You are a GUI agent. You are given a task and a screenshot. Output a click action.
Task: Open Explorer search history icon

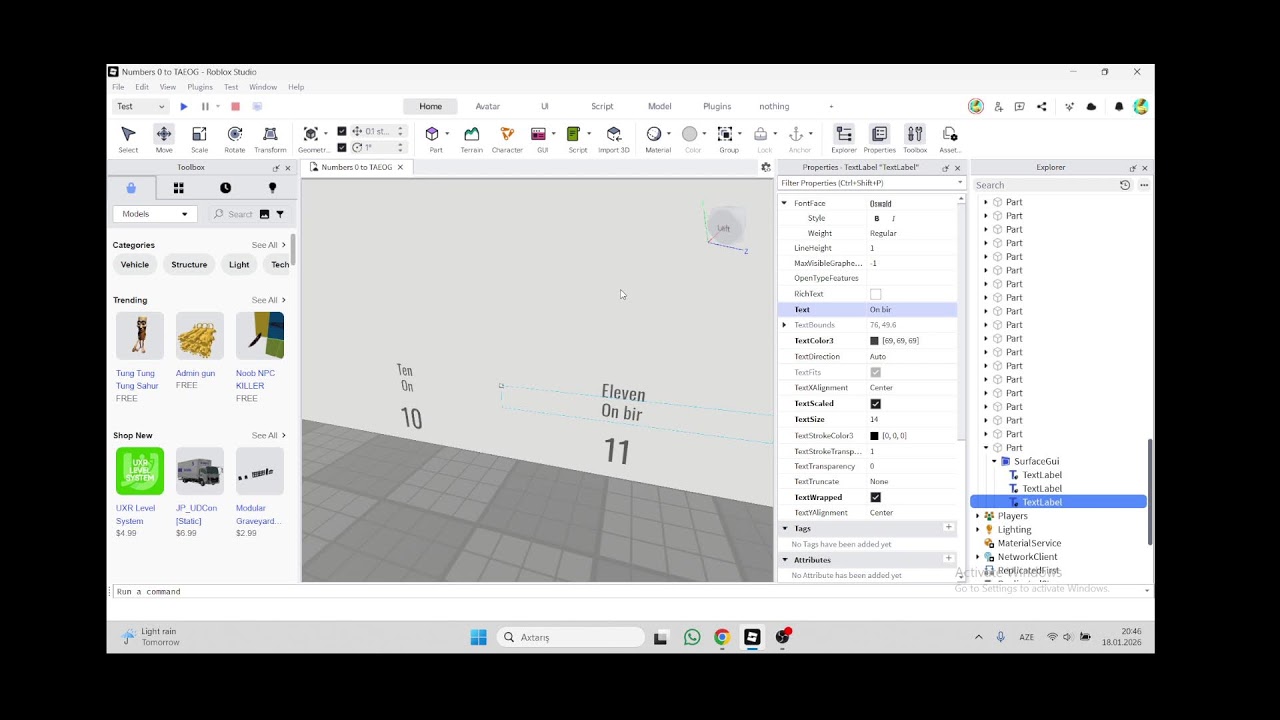pos(1125,185)
